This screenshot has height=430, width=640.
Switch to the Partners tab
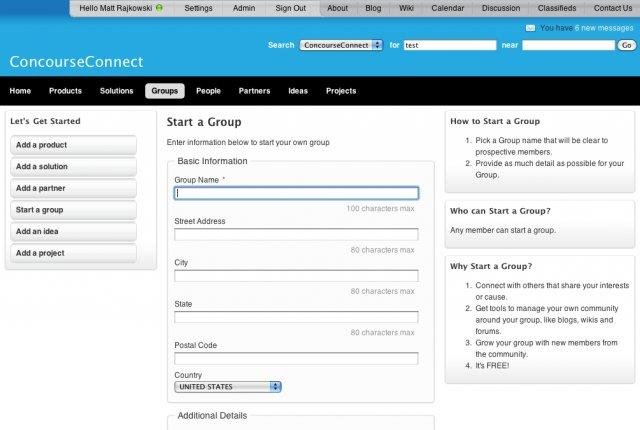[x=254, y=91]
